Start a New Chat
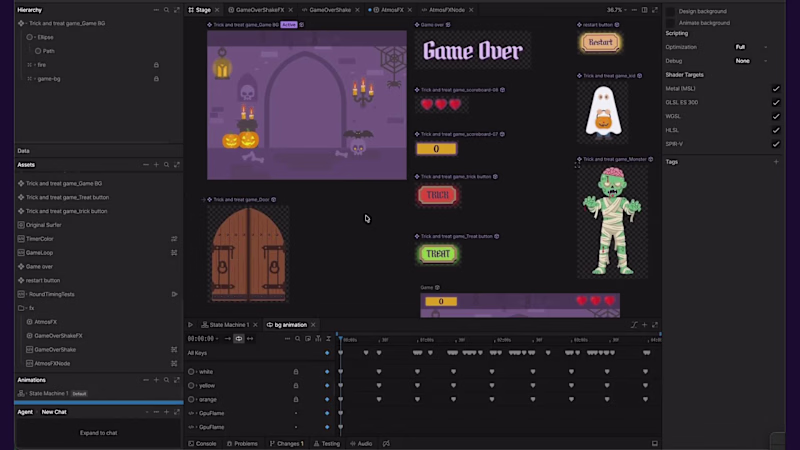This screenshot has height=450, width=800. tap(54, 412)
